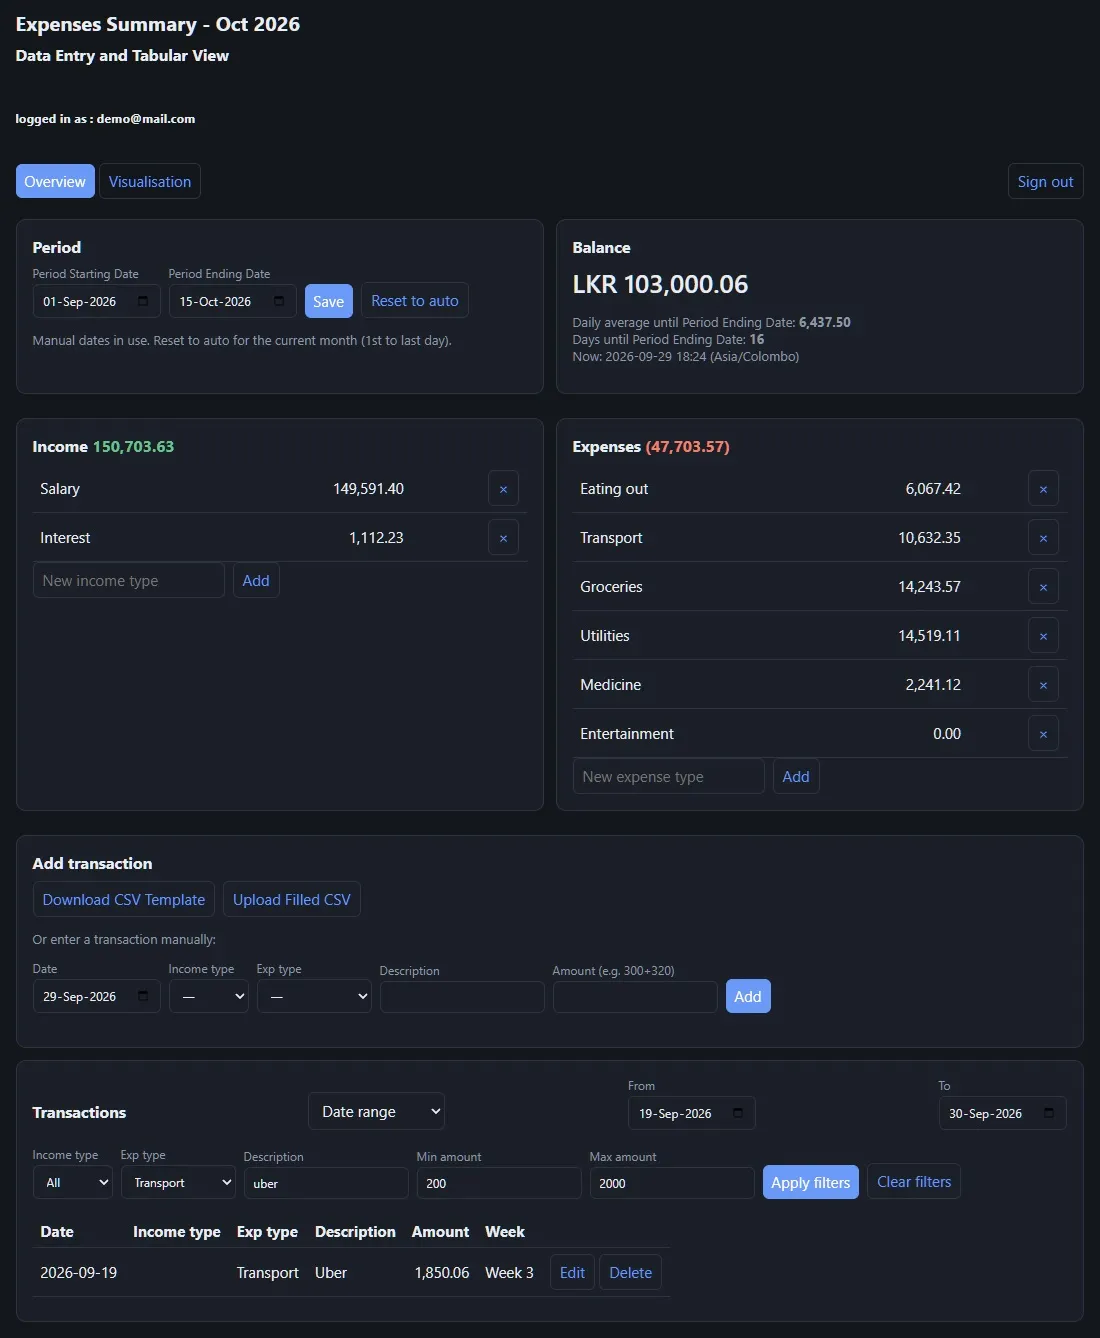This screenshot has height=1338, width=1100.
Task: Select the transaction date 2026-09-19
Action: [79, 1273]
